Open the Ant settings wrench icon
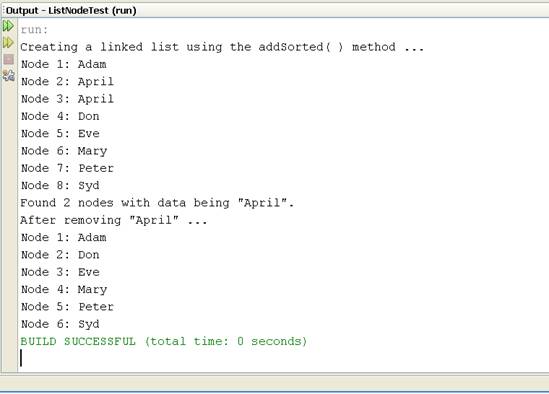The height and width of the screenshot is (394, 549). tap(9, 76)
